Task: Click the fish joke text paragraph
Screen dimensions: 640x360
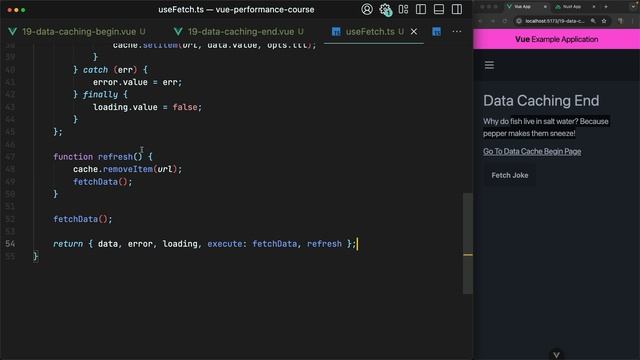Action: tap(546, 127)
